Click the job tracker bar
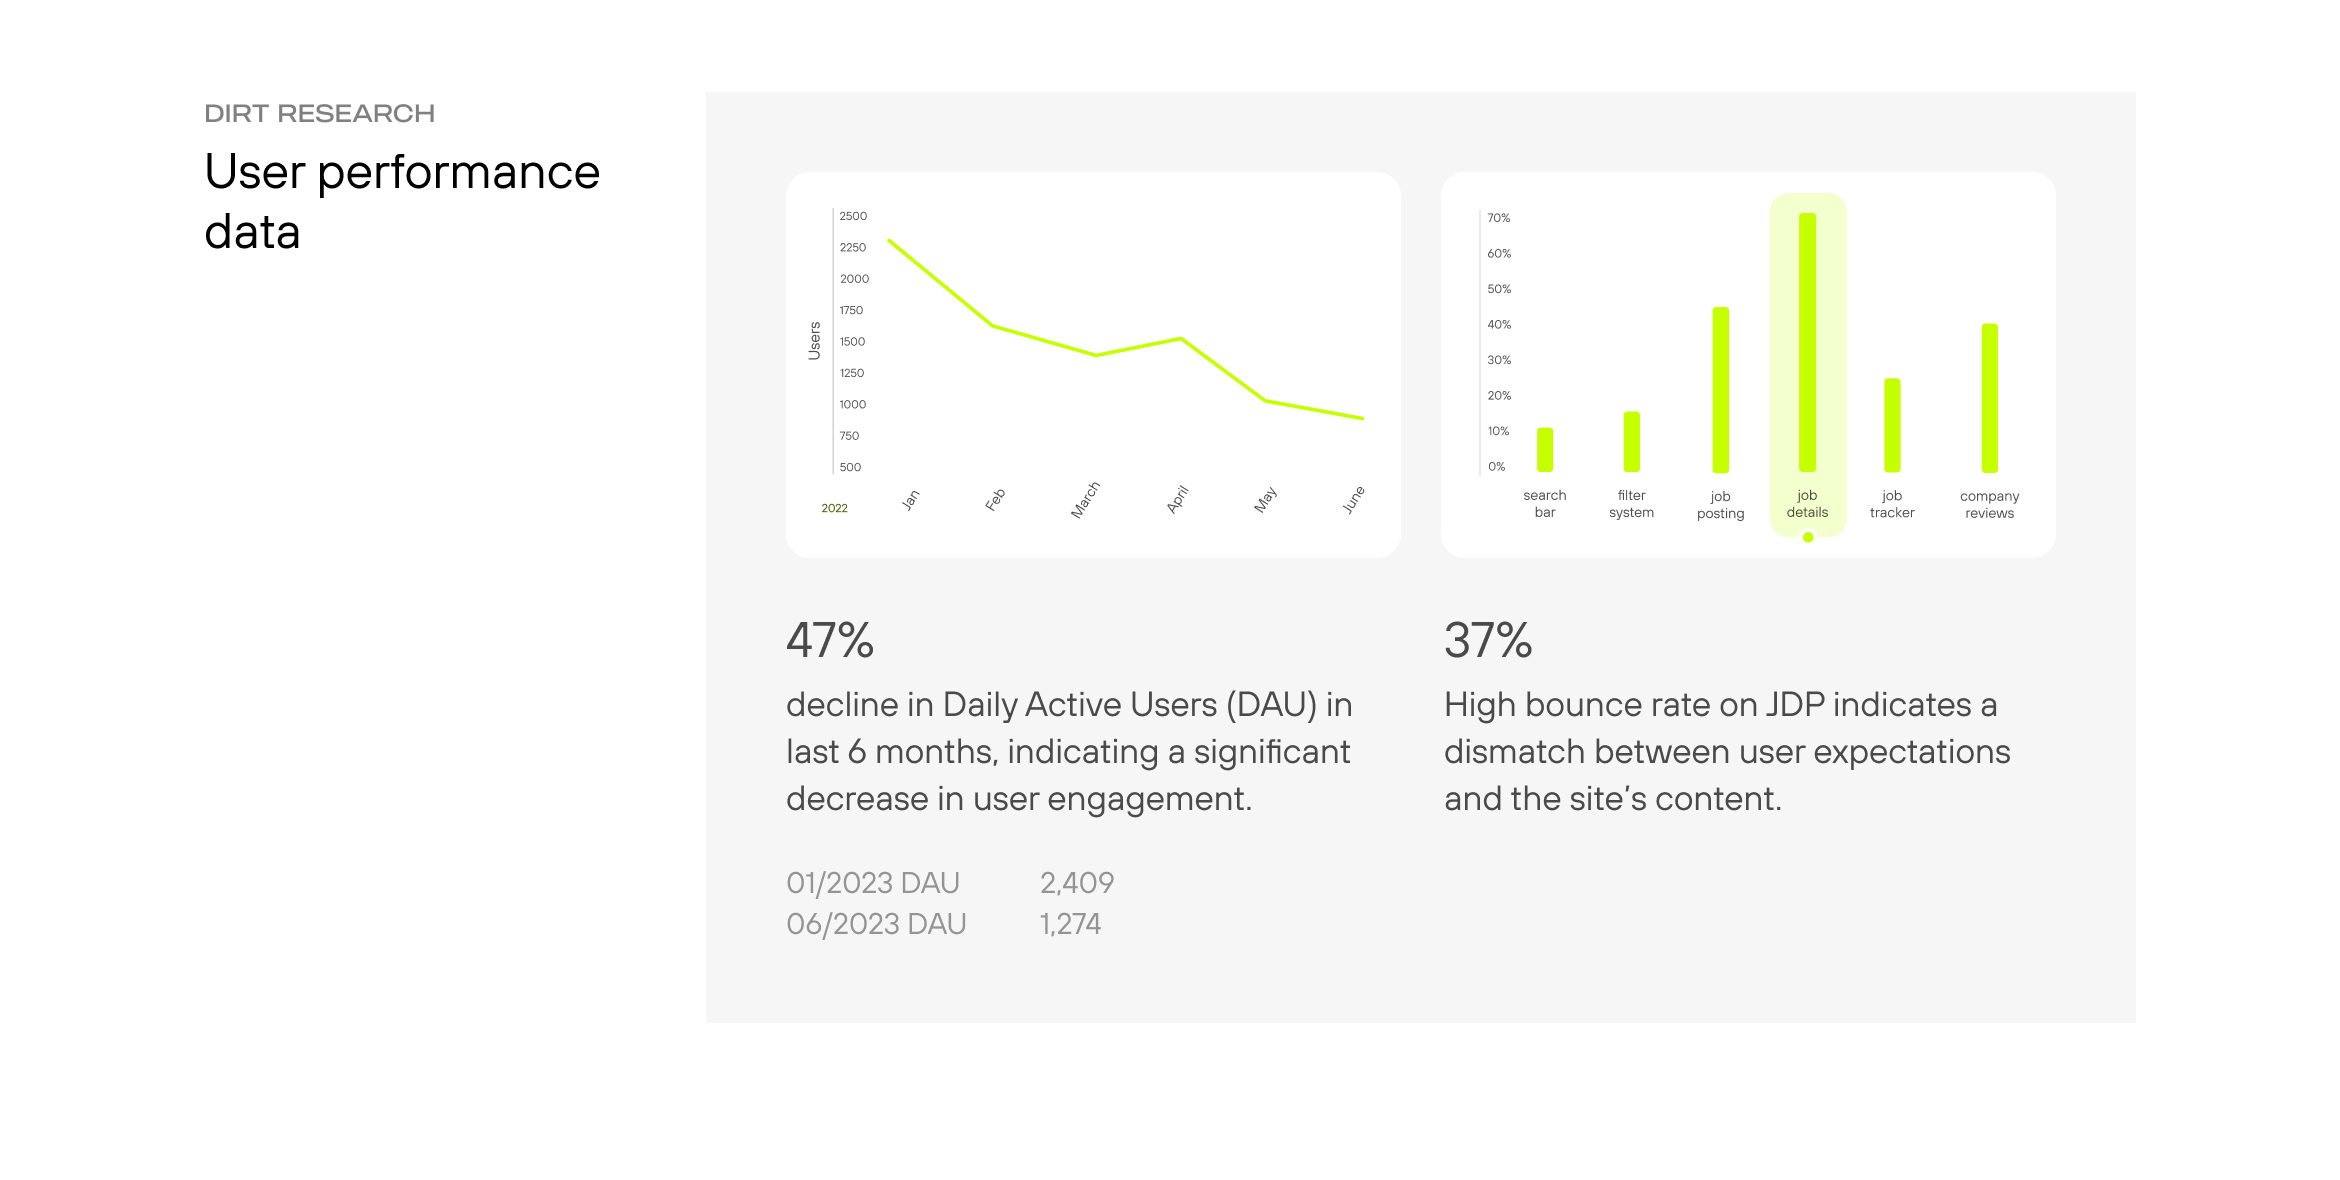Image resolution: width=2340 pixels, height=1180 pixels. 1892,425
